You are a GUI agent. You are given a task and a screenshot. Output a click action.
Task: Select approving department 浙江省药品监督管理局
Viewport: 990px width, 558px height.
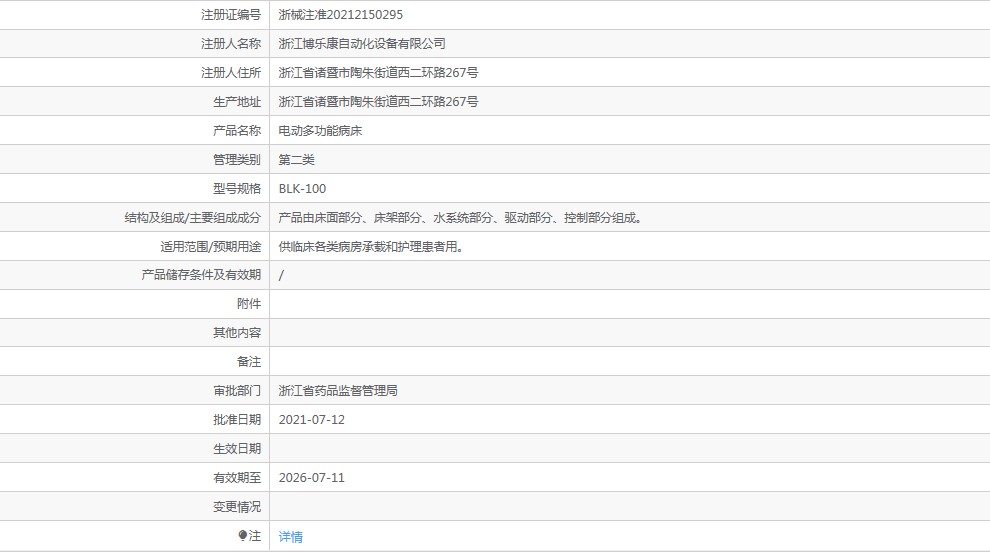pyautogui.click(x=338, y=391)
